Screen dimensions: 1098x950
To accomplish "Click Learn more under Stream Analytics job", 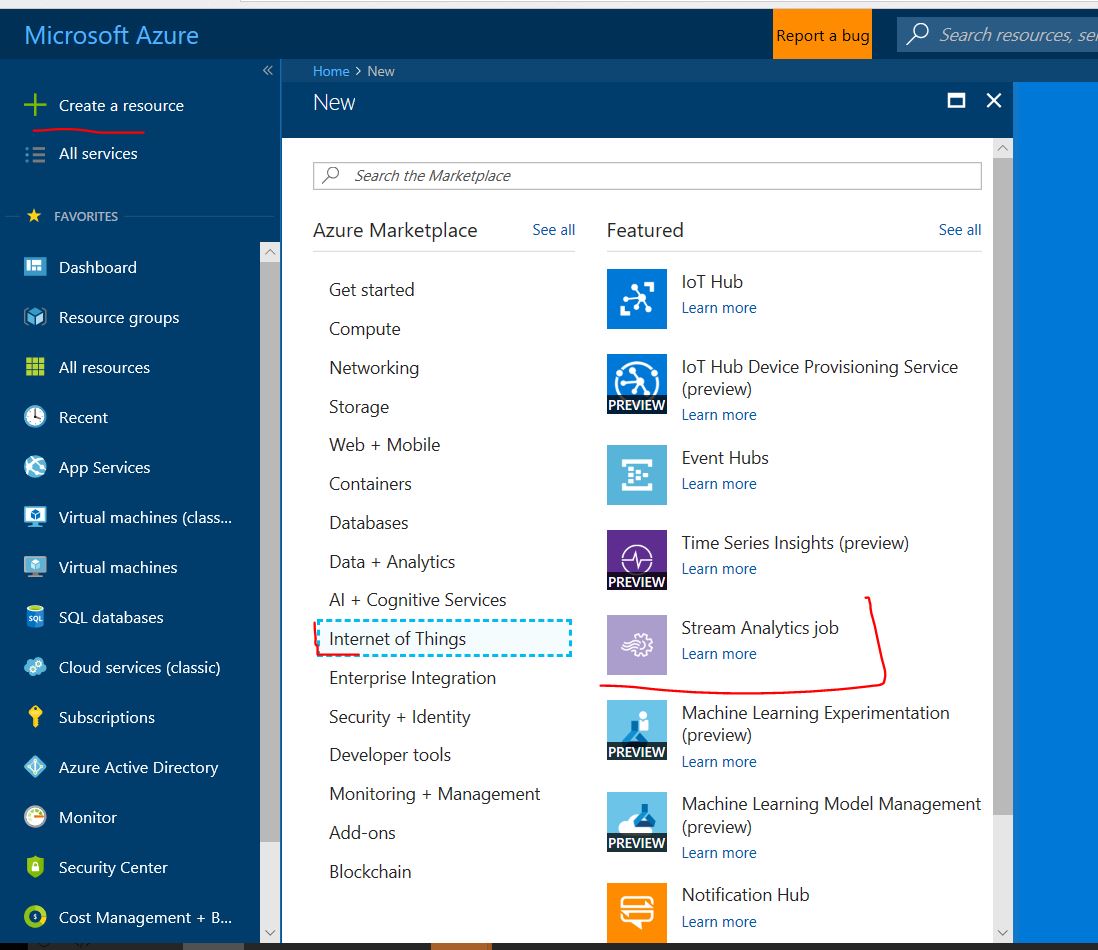I will click(x=719, y=654).
